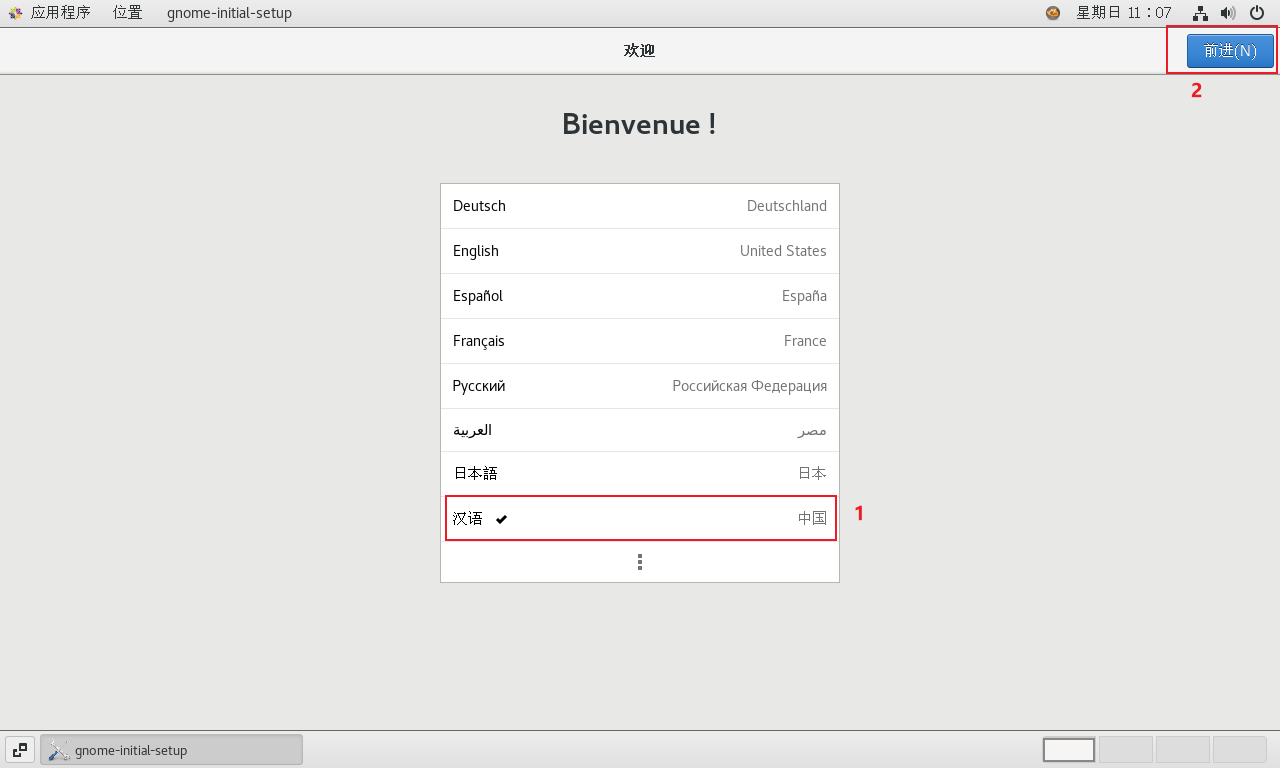Viewport: 1280px width, 768px height.
Task: Select the first workspace box
Action: [1069, 750]
